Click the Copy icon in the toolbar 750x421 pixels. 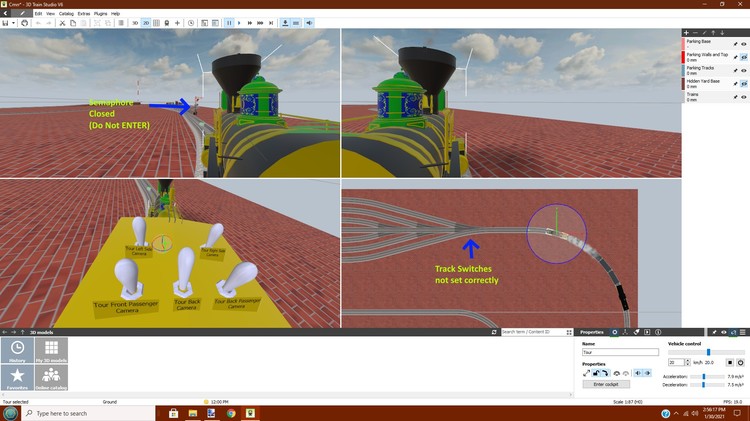pyautogui.click(x=73, y=23)
